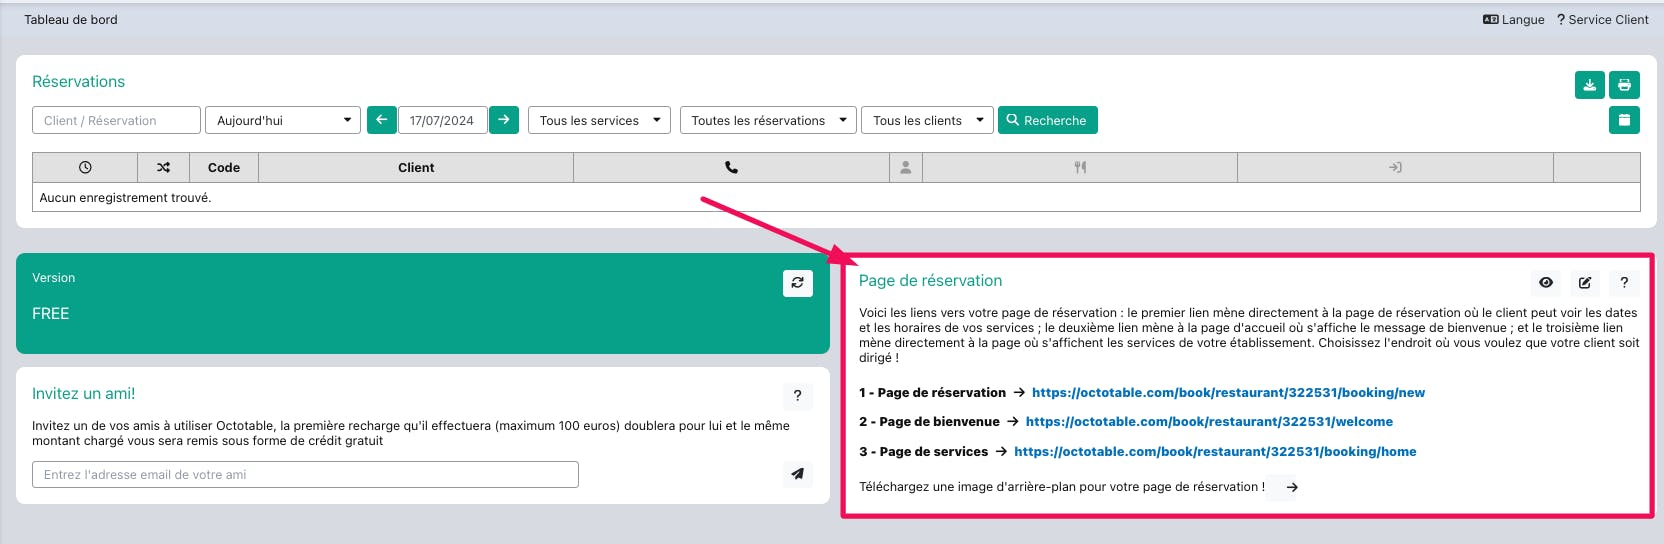Open help for Invitez un ami
Screen dimensions: 1664x544
pos(797,395)
